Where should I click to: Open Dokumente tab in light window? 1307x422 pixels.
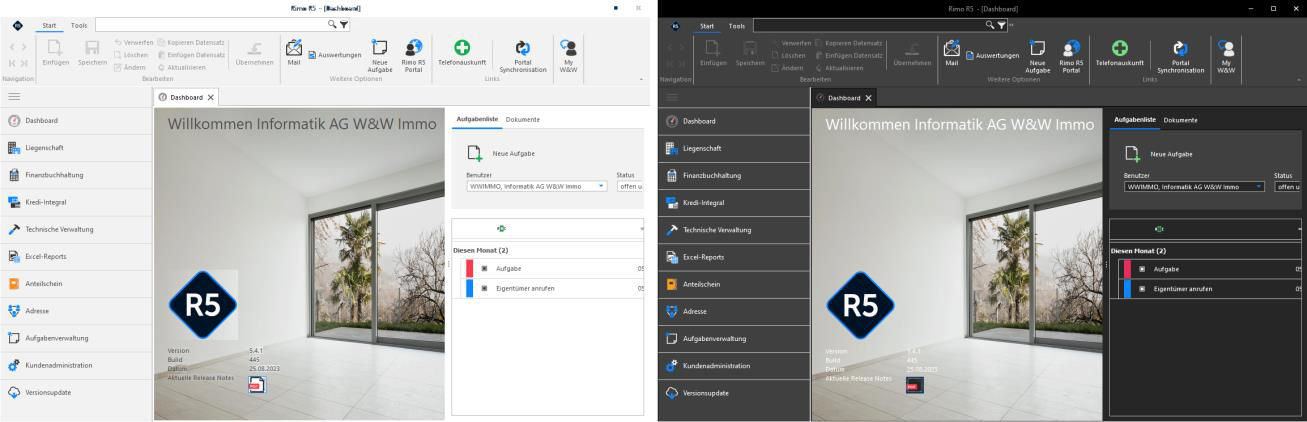[523, 119]
